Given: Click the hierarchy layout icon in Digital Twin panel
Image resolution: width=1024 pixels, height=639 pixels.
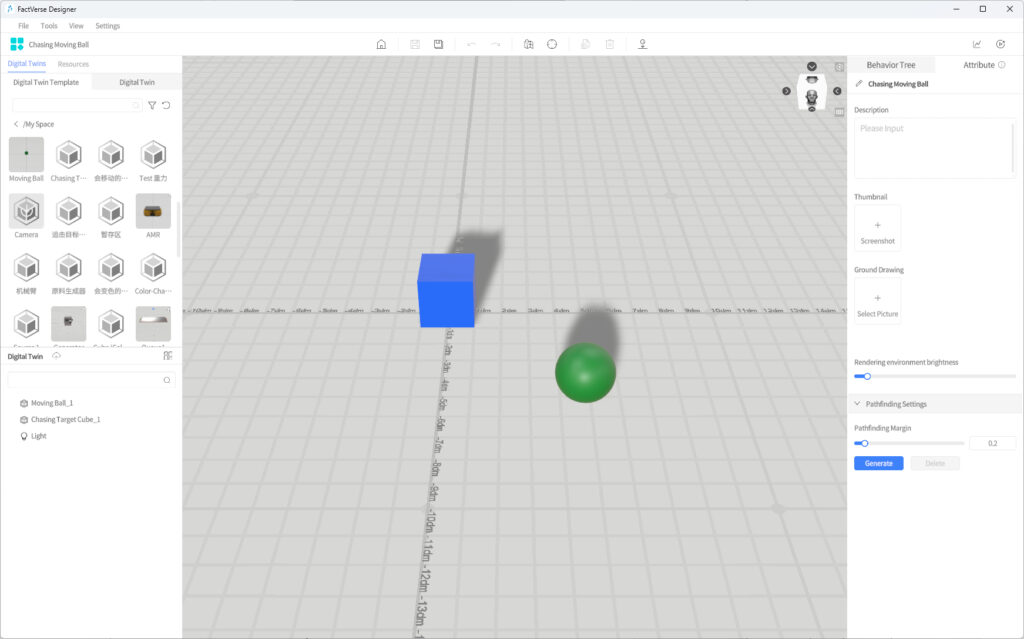Looking at the screenshot, I should click(x=168, y=355).
